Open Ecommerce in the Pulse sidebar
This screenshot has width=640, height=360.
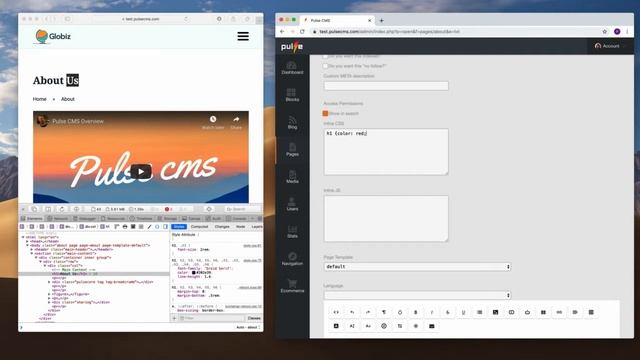tap(292, 287)
